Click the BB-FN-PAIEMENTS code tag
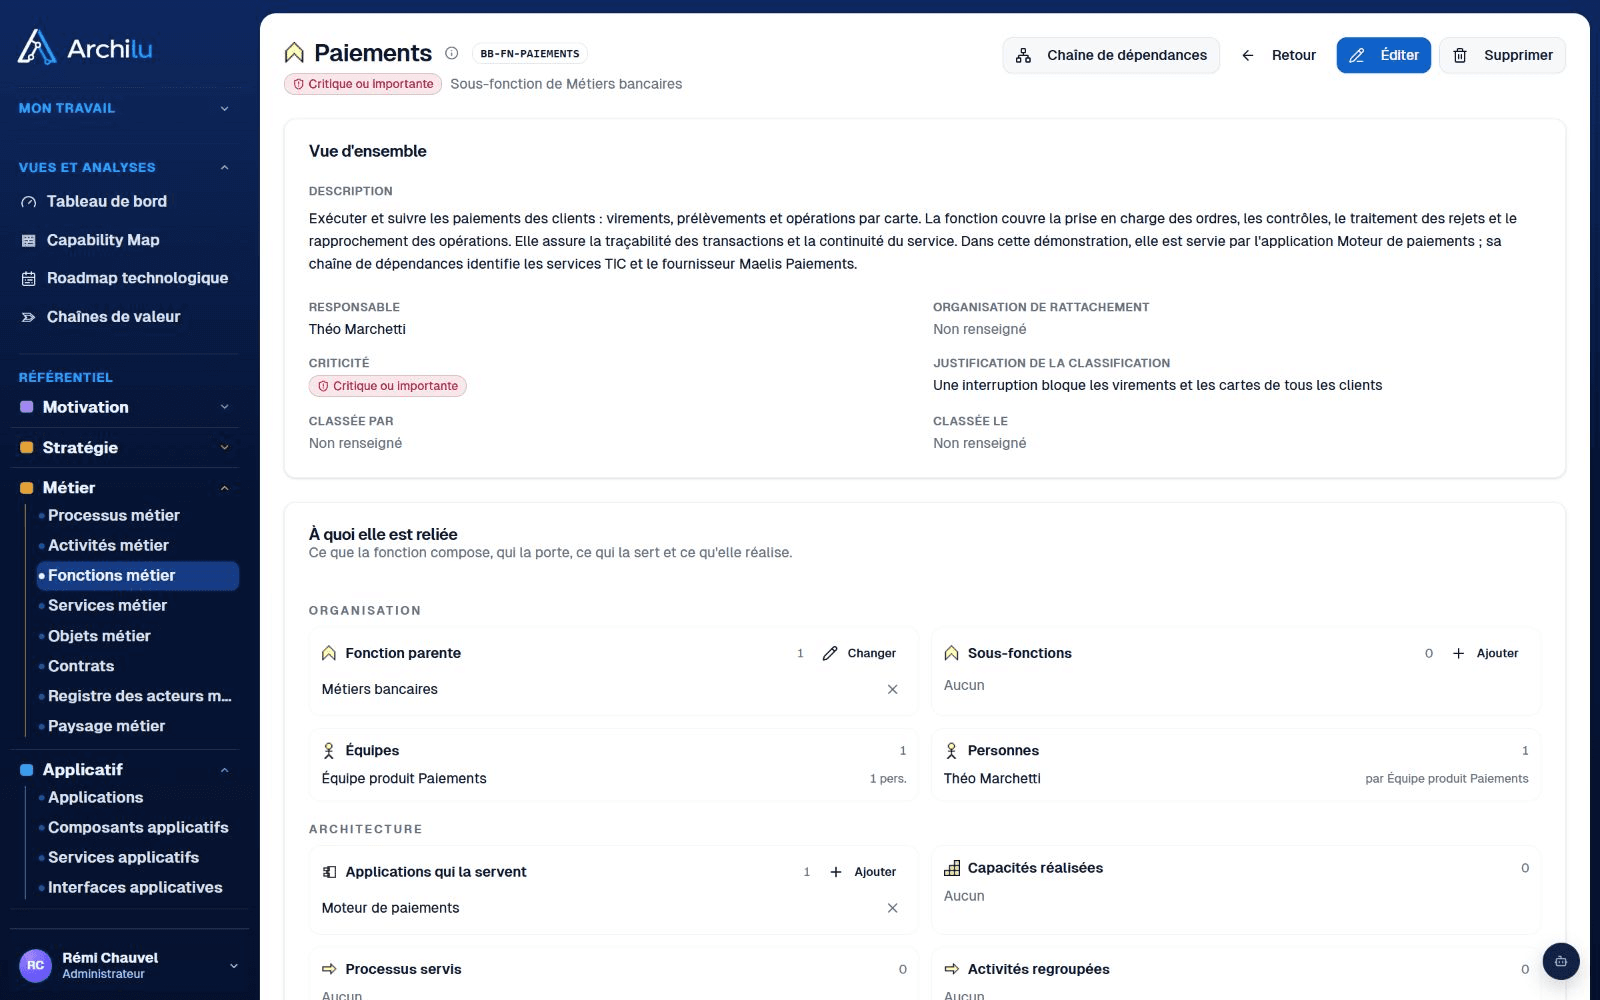The width and height of the screenshot is (1600, 1000). [x=530, y=54]
